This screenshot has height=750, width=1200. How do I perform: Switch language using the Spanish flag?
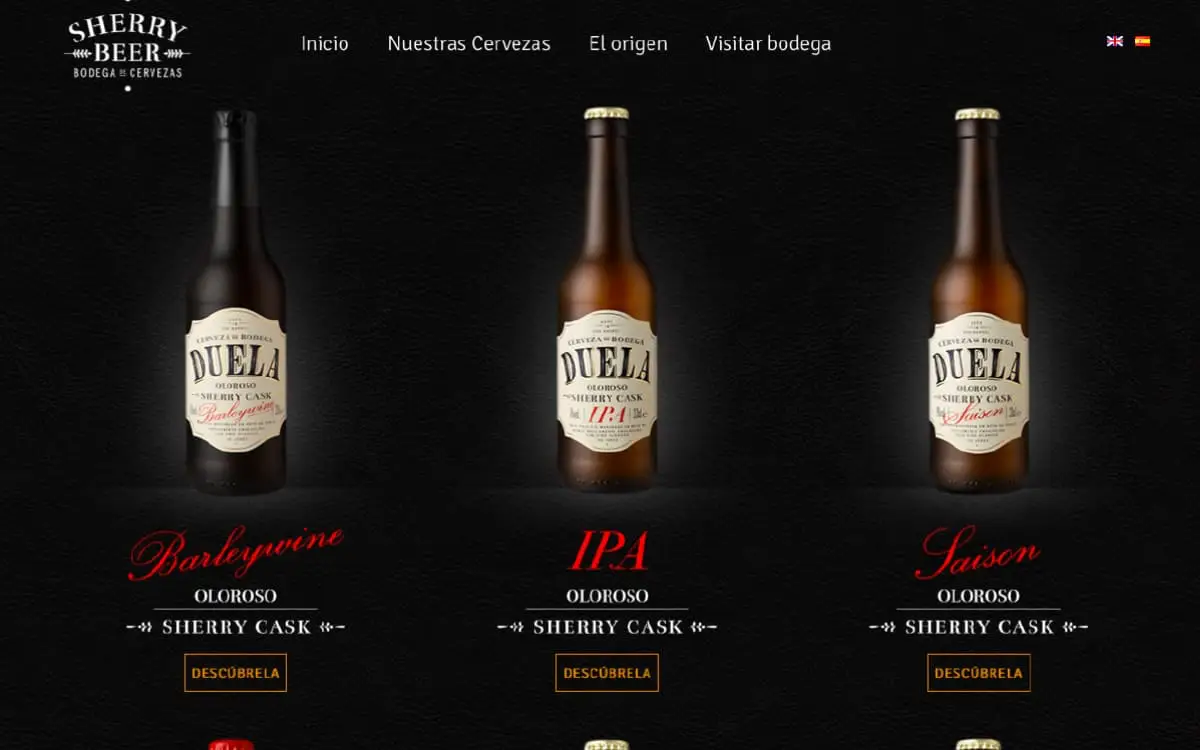point(1142,41)
